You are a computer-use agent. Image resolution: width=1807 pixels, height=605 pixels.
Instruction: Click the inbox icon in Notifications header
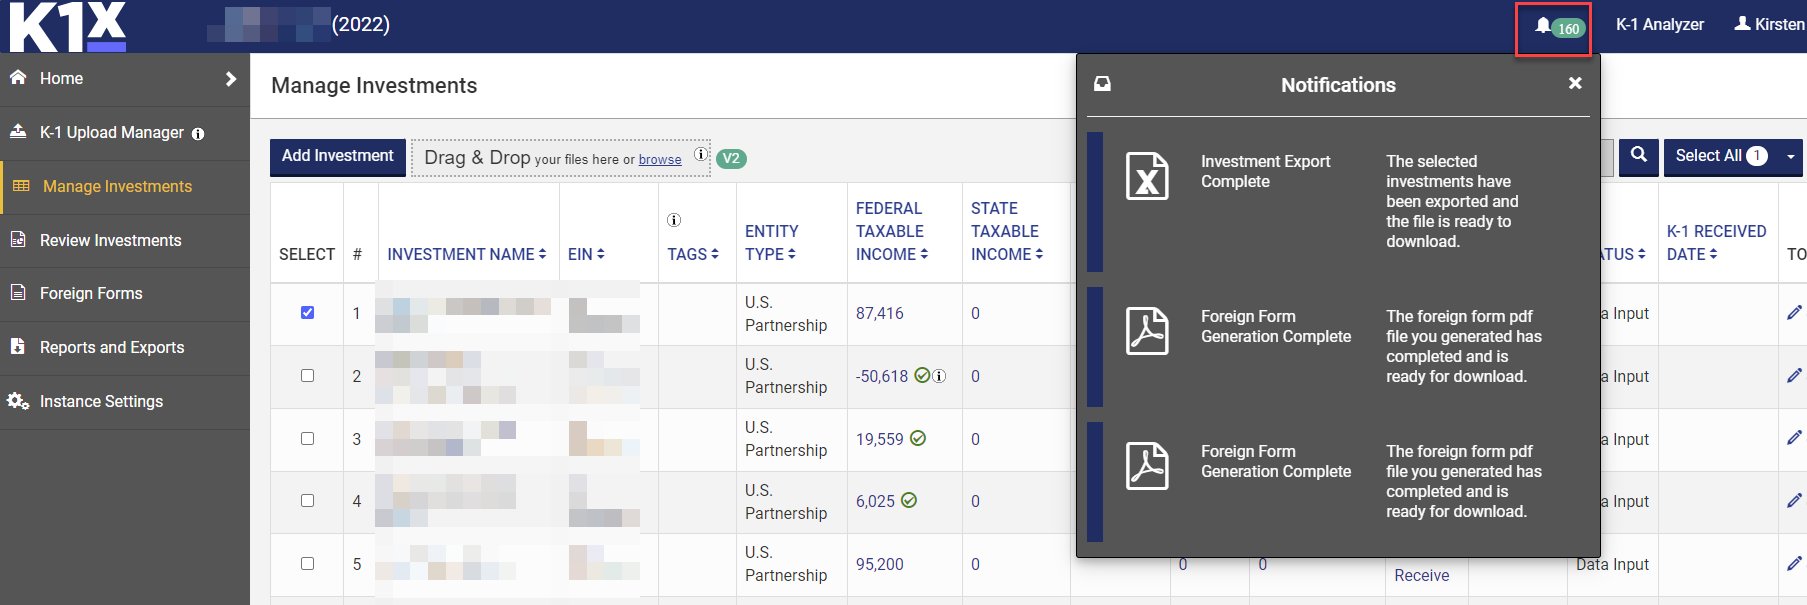tap(1102, 85)
